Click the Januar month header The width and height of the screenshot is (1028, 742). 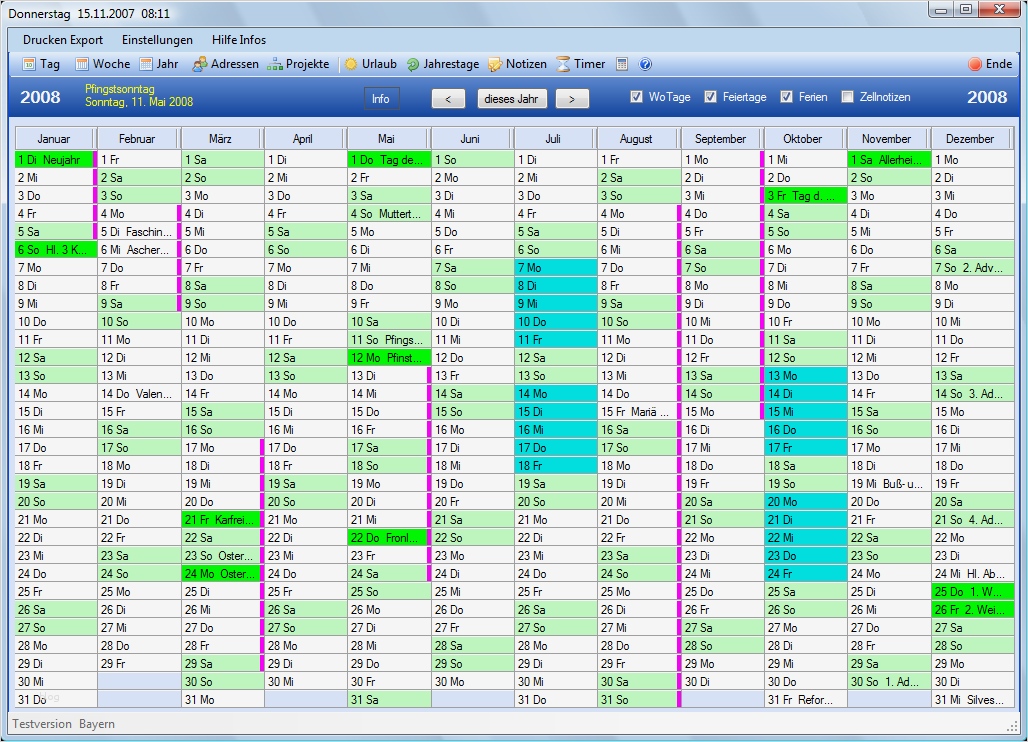click(x=54, y=138)
